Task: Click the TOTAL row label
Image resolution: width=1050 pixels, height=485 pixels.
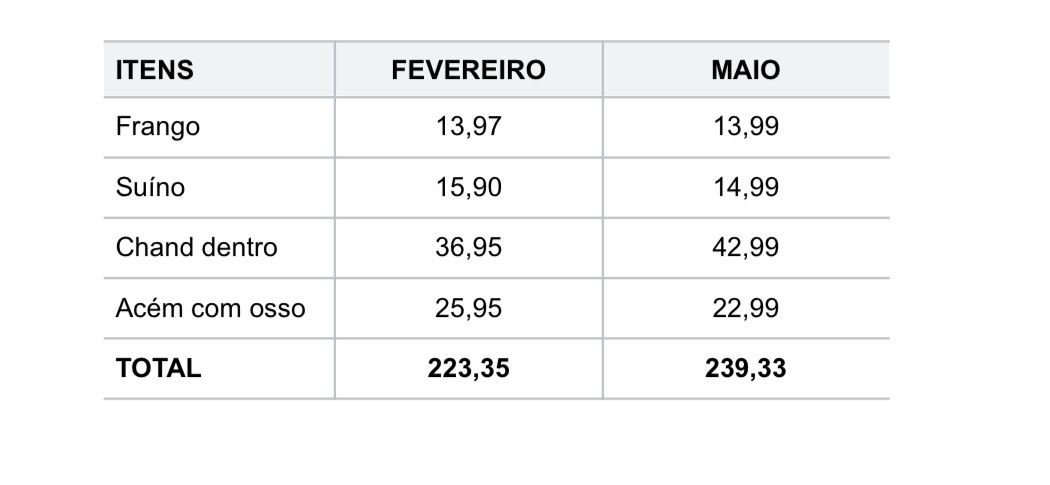Action: tap(159, 368)
